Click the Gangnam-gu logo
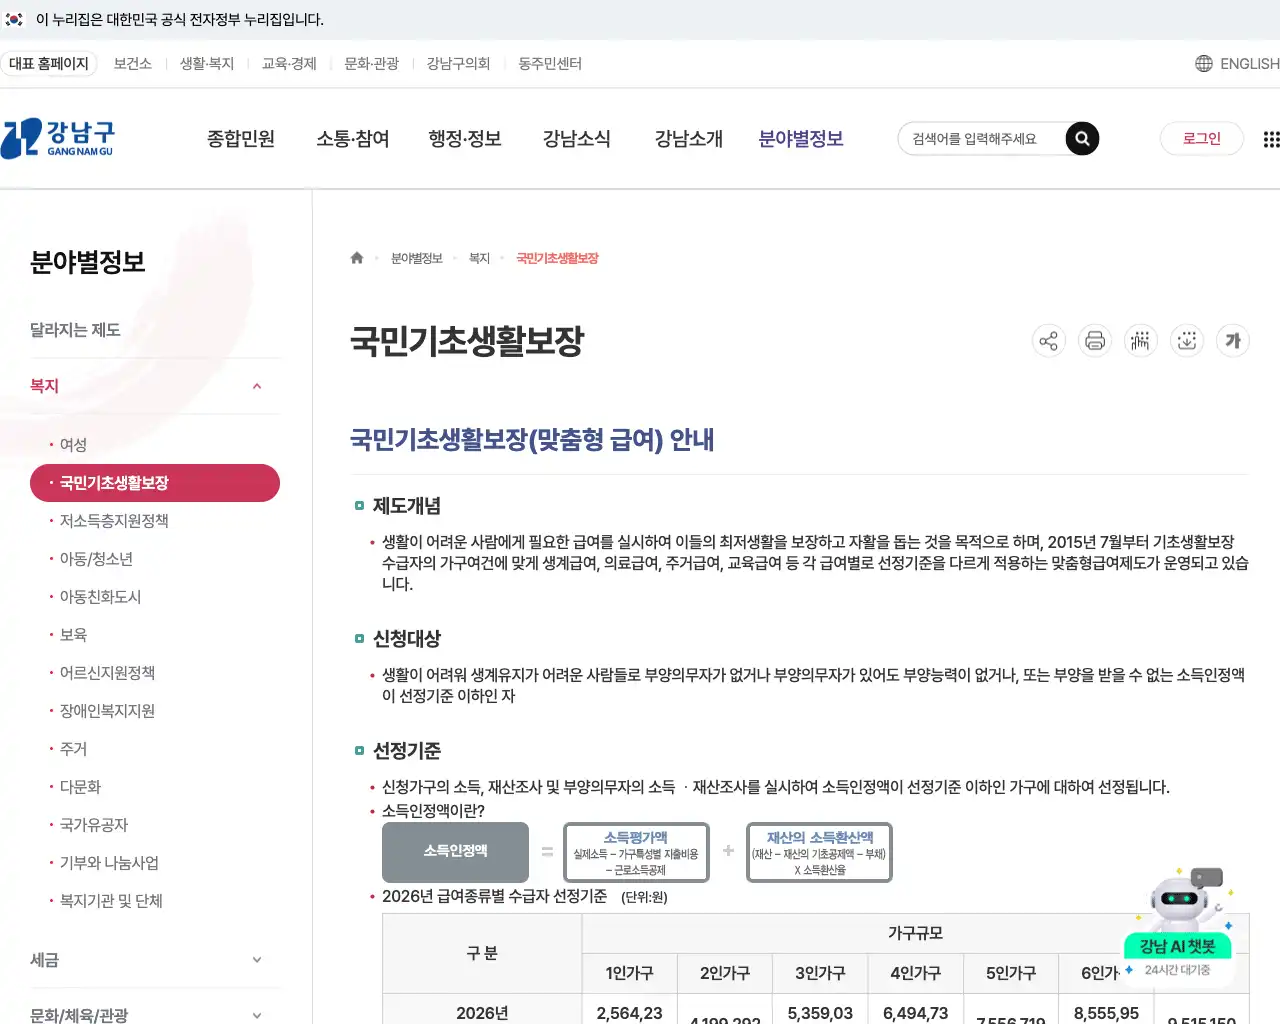Viewport: 1280px width, 1024px height. (58, 139)
